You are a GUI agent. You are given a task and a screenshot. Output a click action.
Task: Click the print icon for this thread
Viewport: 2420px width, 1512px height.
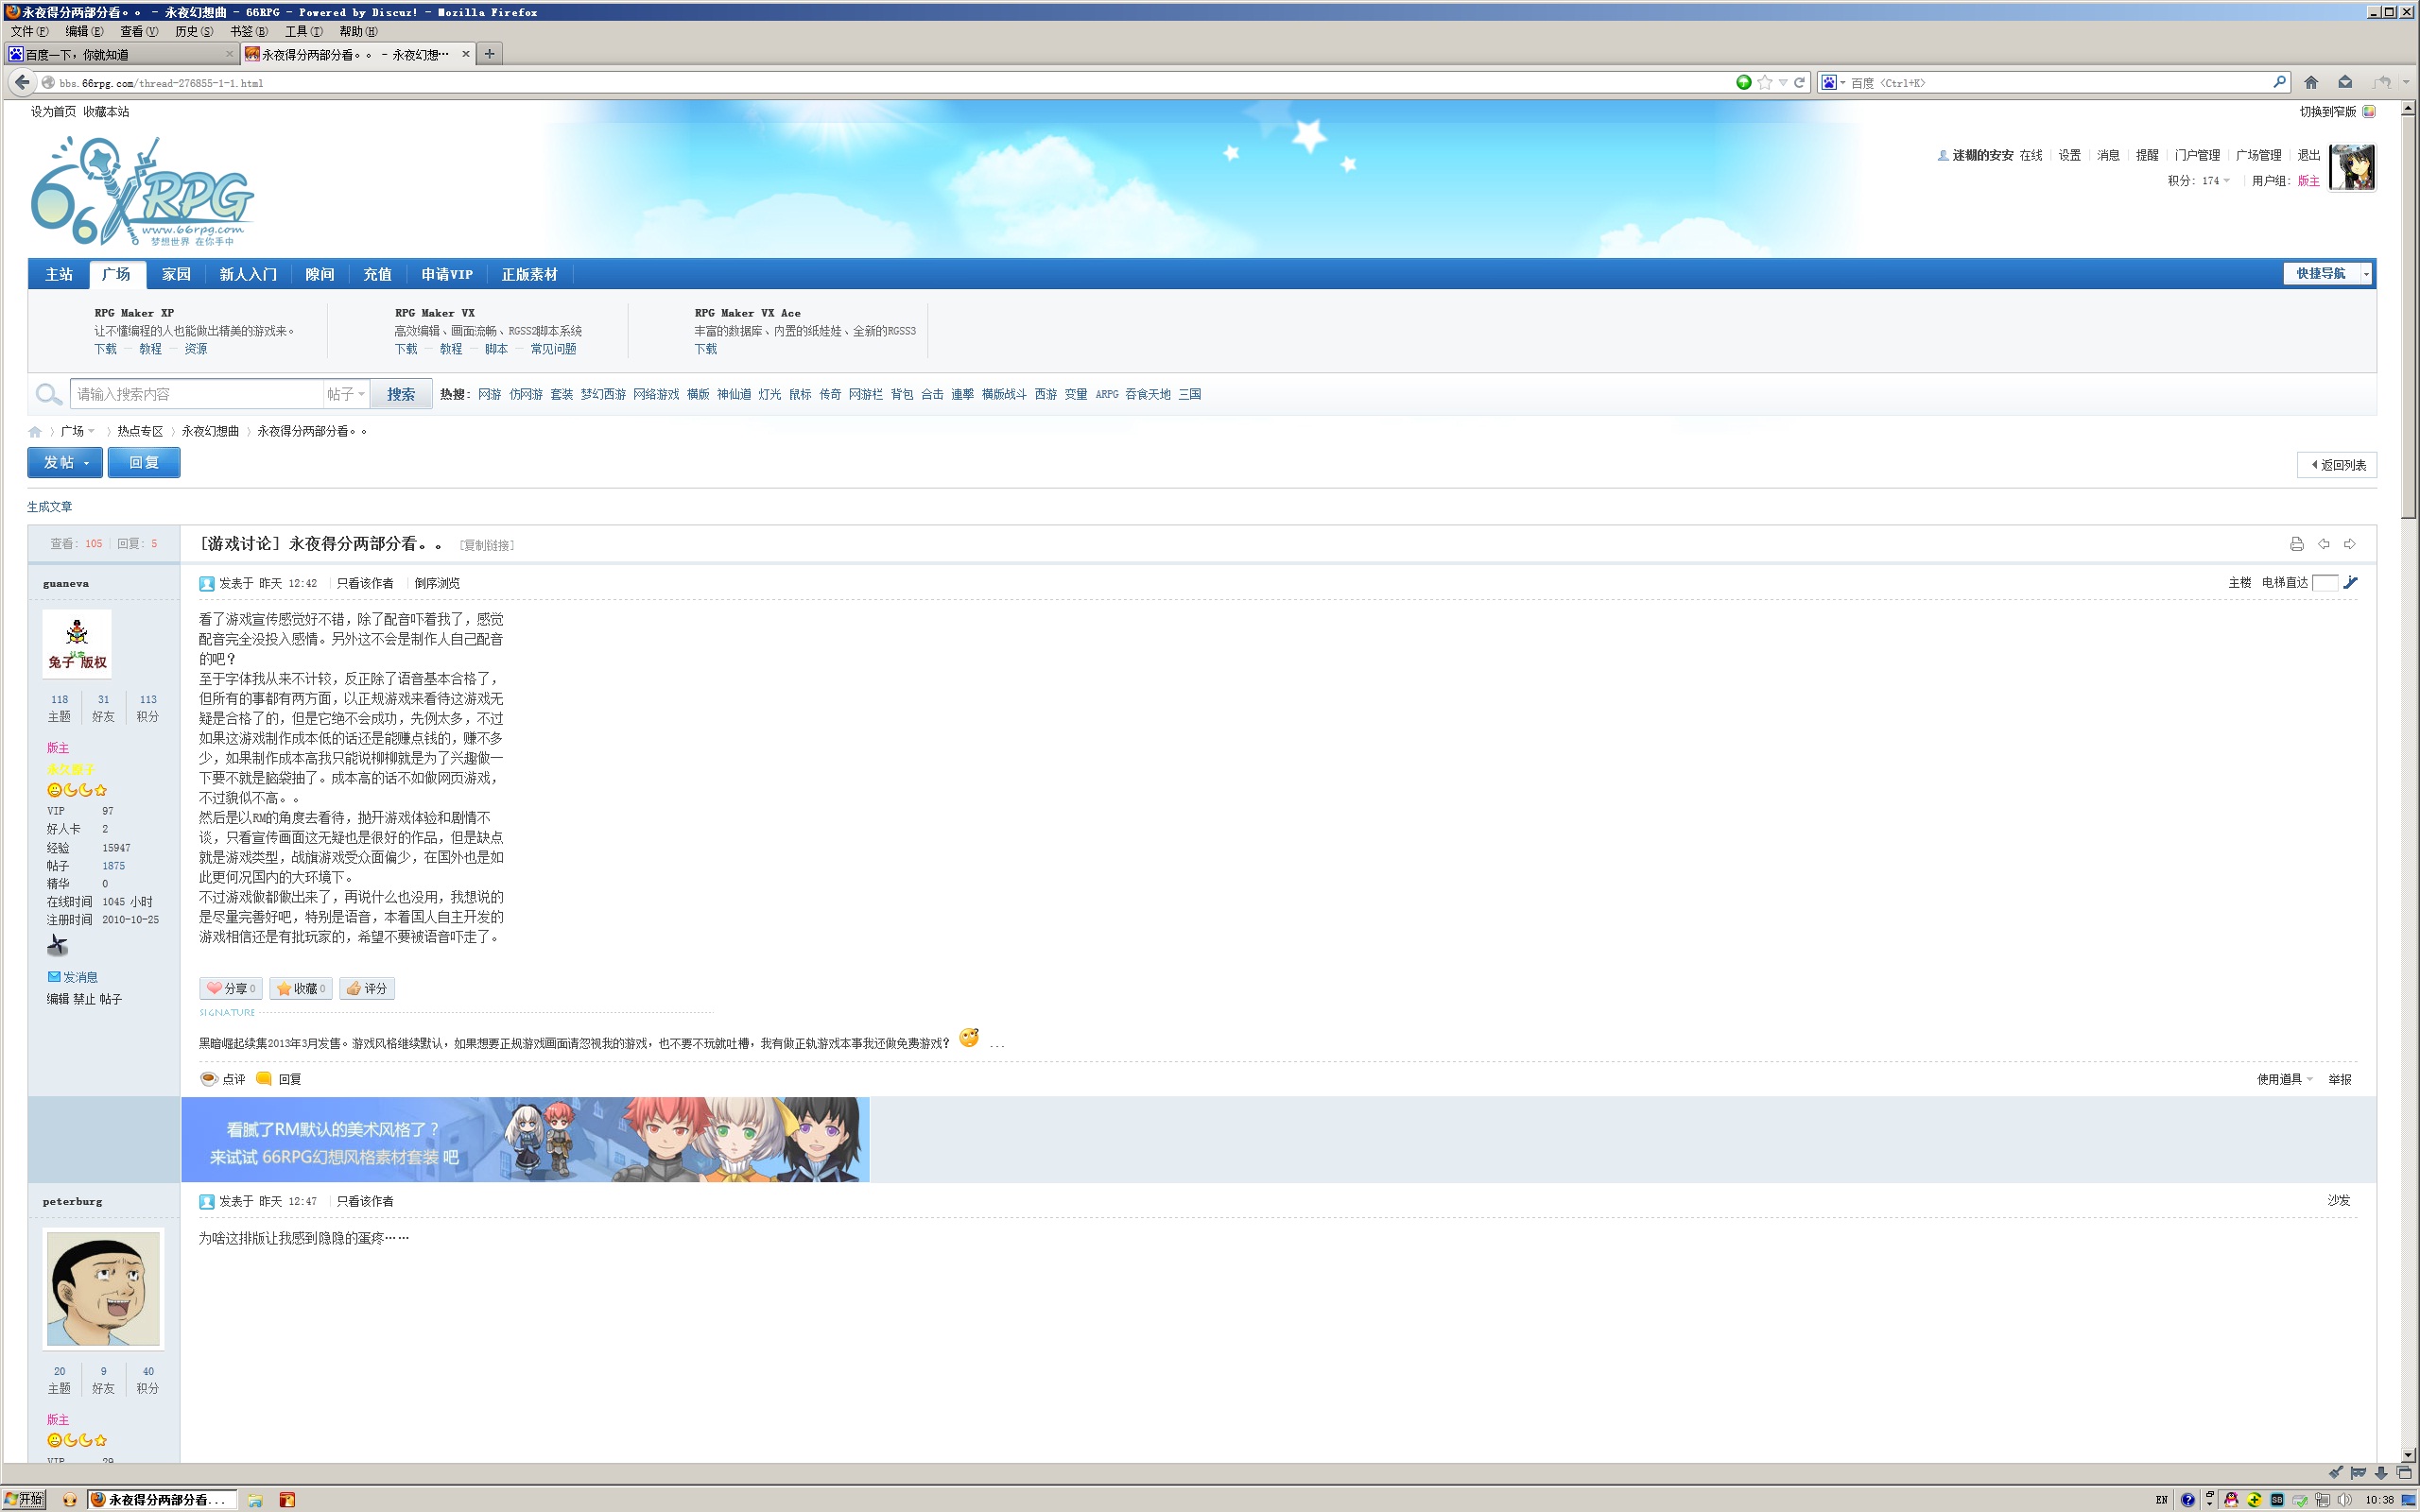point(2296,544)
